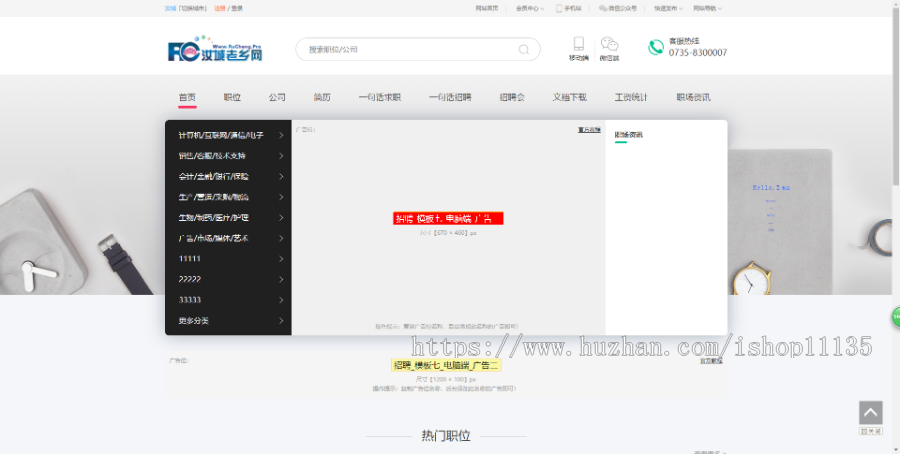Expand the 更多分类 category row
The height and width of the screenshot is (454, 900).
(x=228, y=321)
